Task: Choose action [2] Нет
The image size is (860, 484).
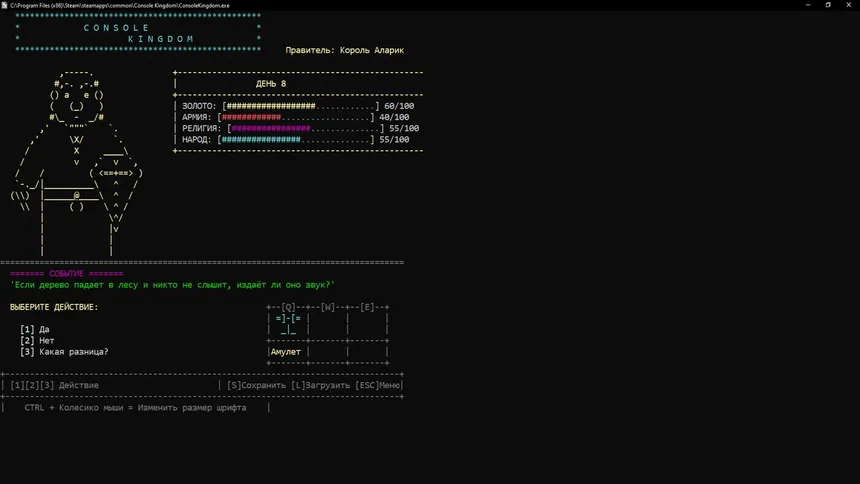Action: coord(37,341)
